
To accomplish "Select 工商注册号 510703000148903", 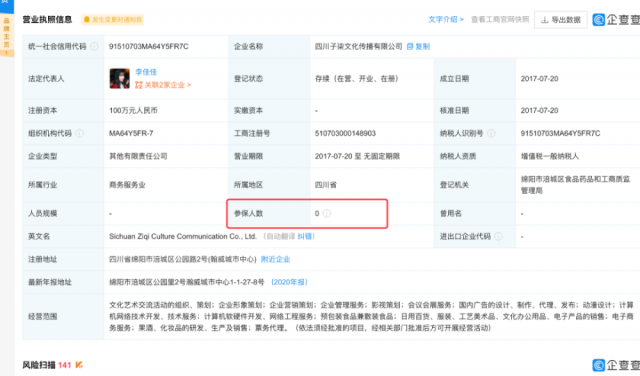I will pos(345,133).
